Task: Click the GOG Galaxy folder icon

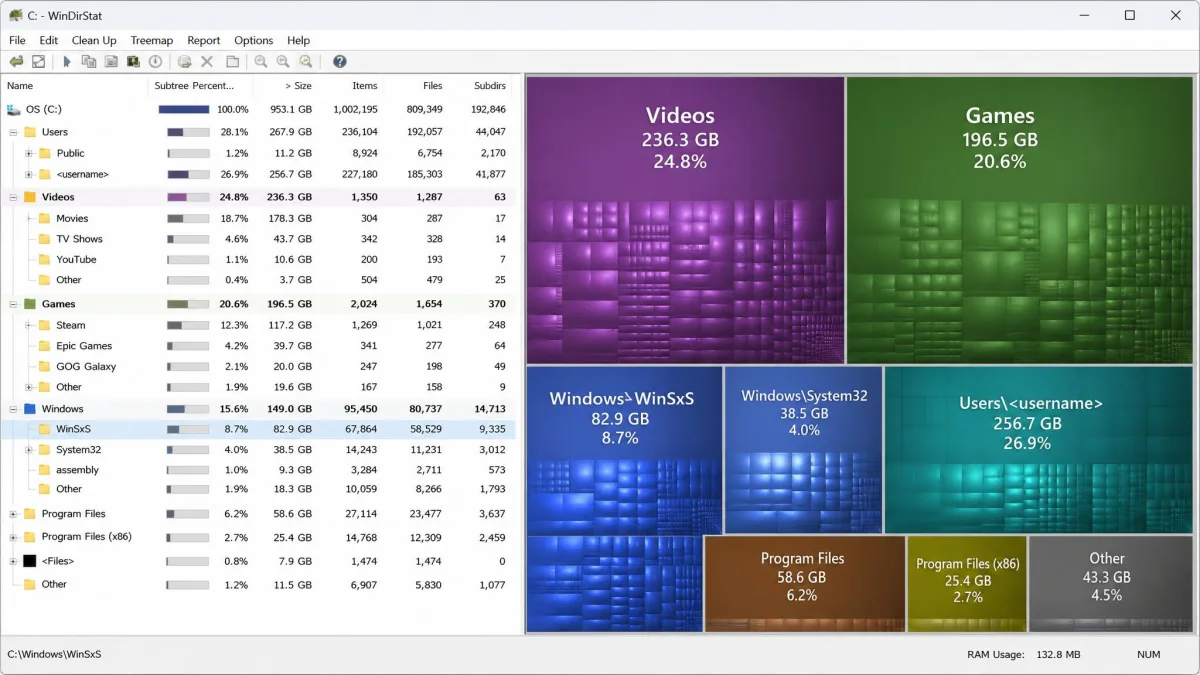Action: (x=44, y=367)
